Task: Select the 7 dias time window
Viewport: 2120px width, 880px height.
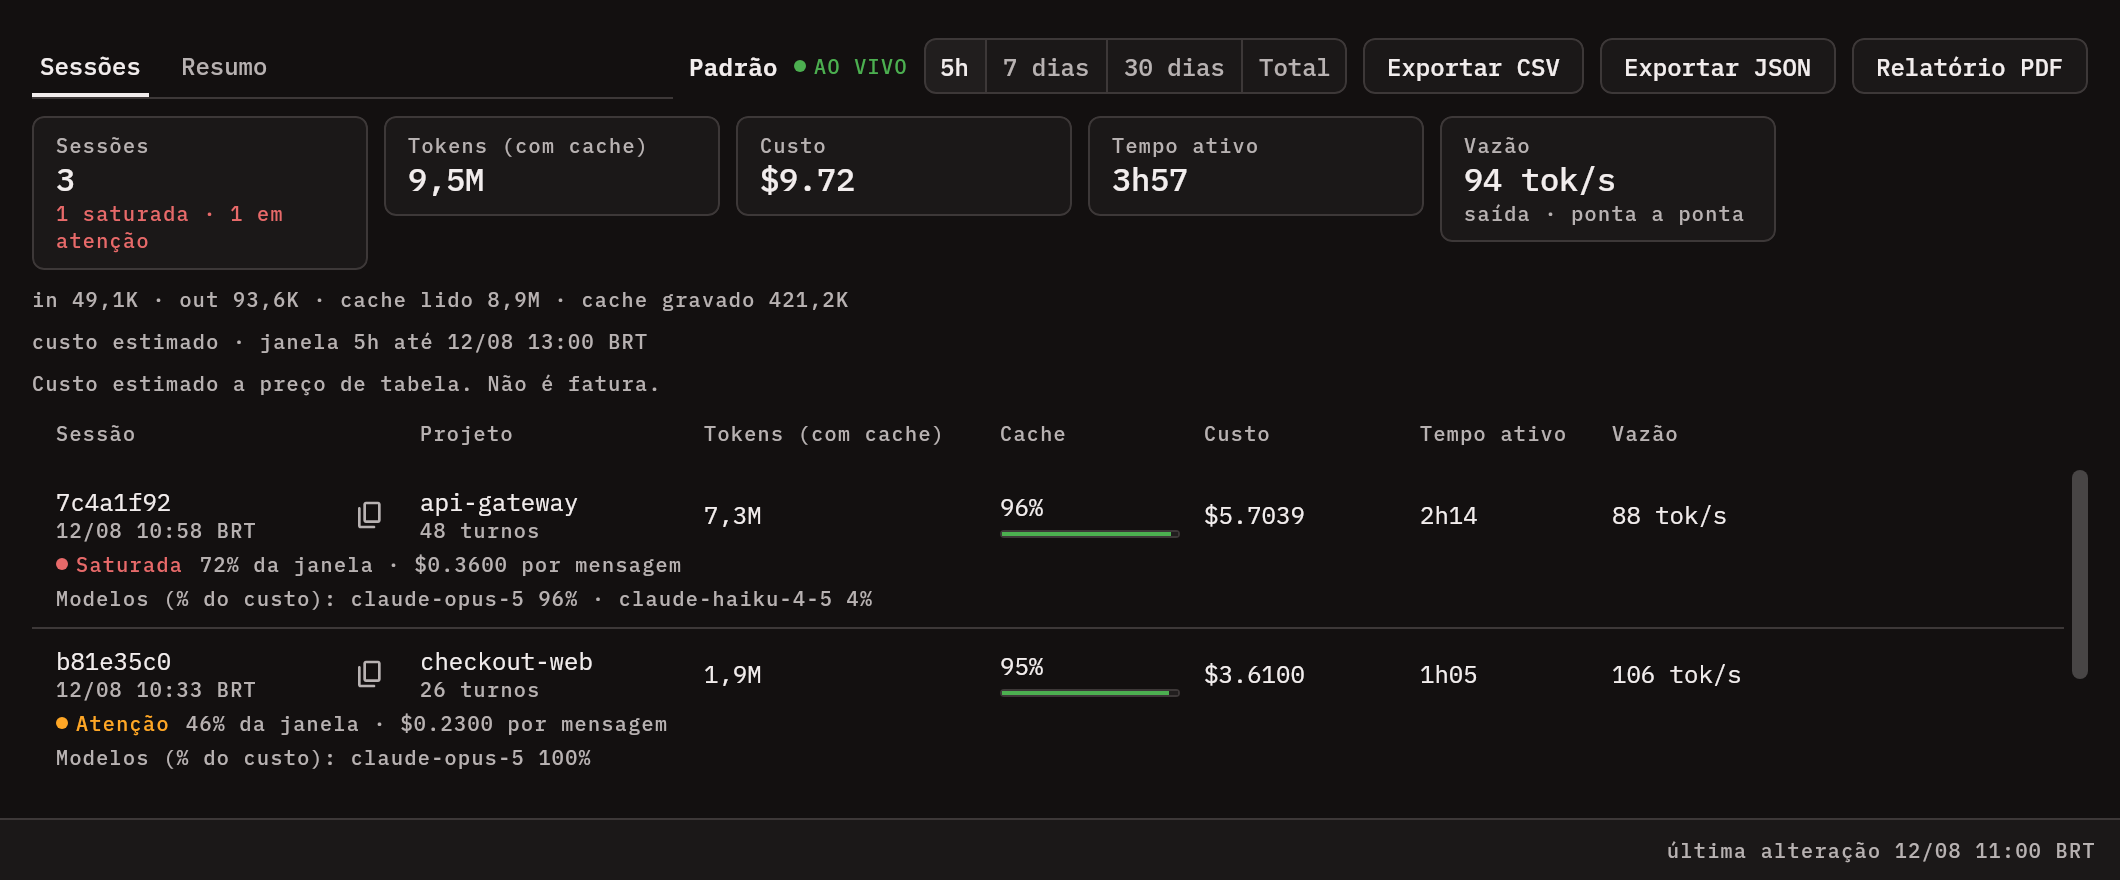Action: 1046,67
